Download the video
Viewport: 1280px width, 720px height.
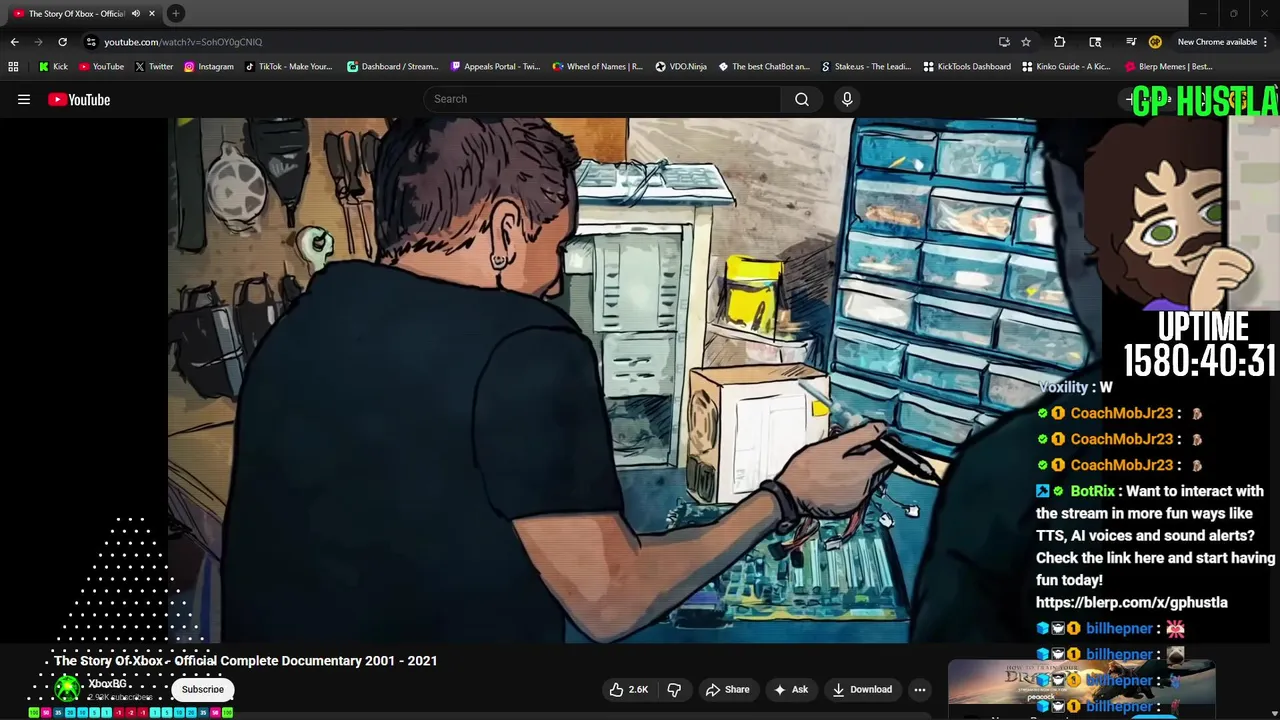pos(861,689)
